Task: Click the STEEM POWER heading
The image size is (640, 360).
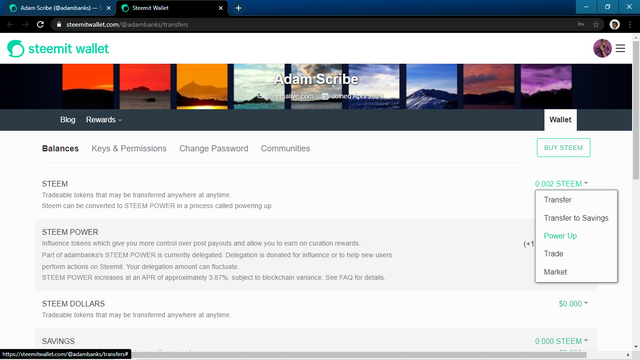Action: (x=70, y=232)
